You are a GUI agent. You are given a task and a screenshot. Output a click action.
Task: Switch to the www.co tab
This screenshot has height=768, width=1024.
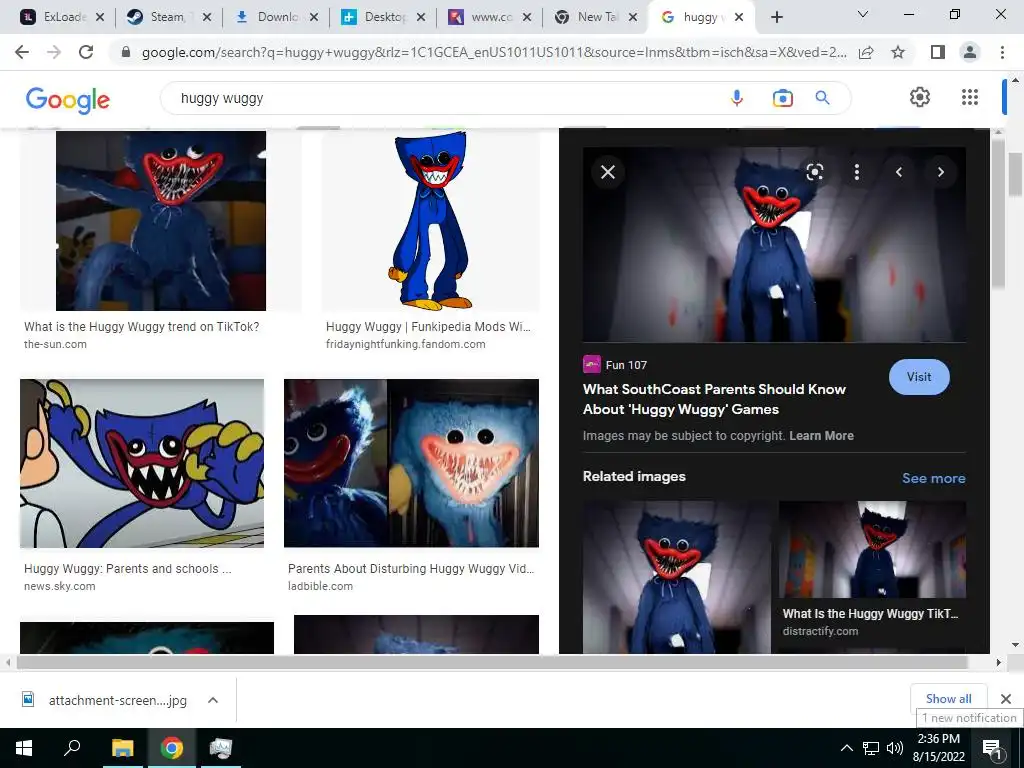pyautogui.click(x=481, y=17)
